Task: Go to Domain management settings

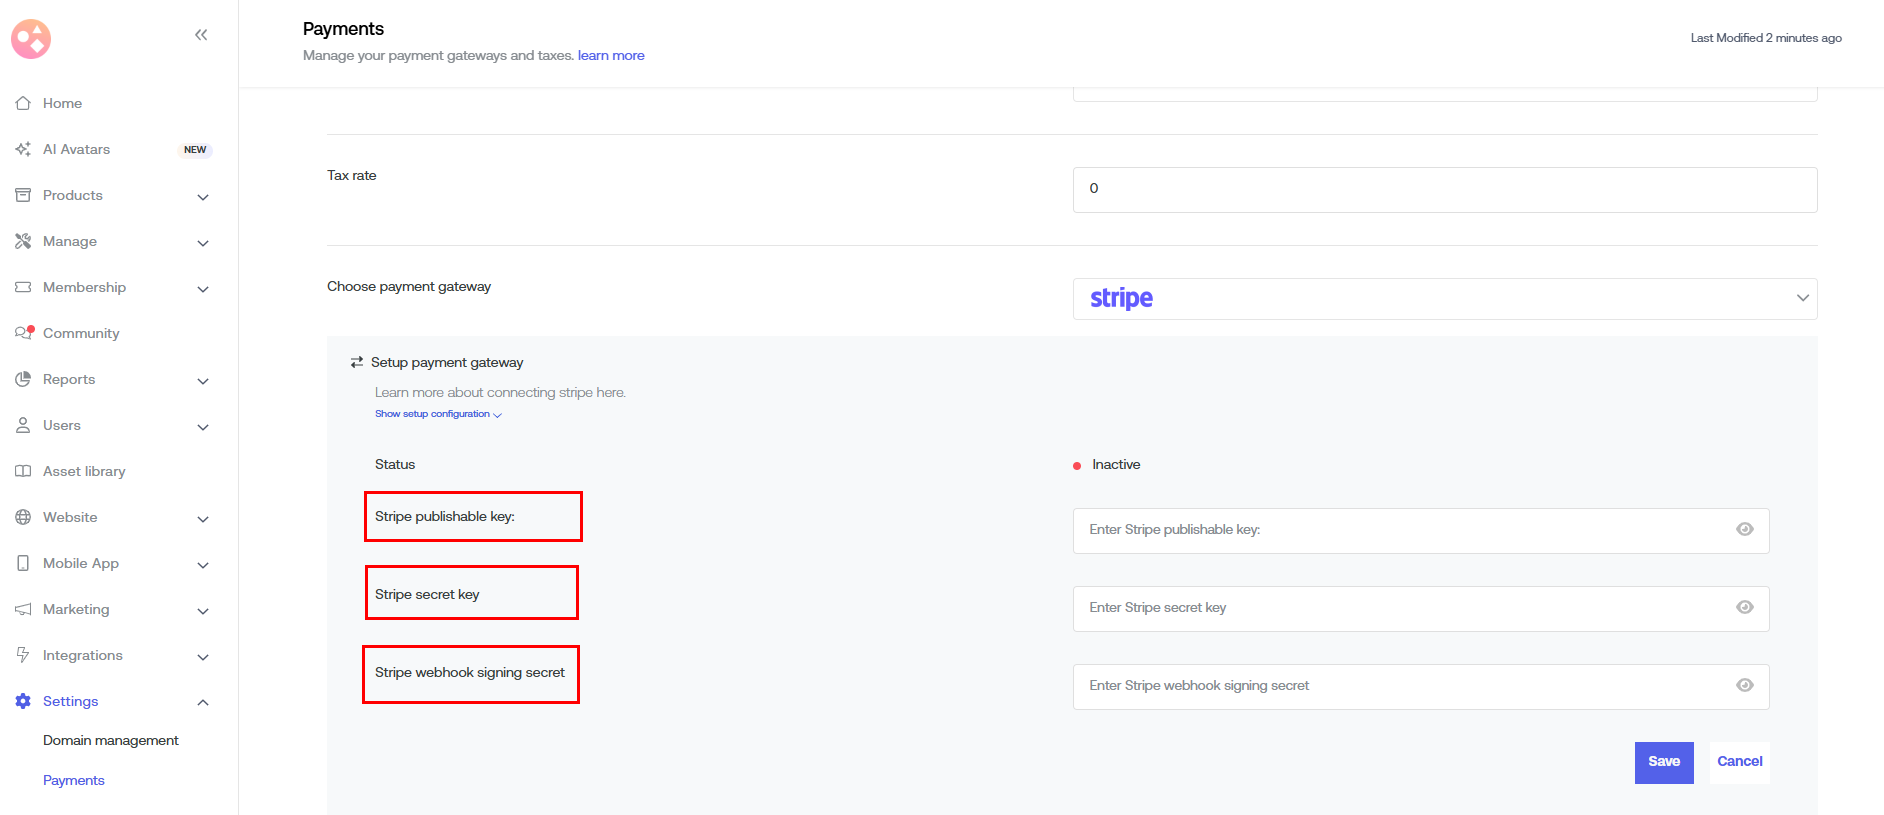Action: pos(111,740)
